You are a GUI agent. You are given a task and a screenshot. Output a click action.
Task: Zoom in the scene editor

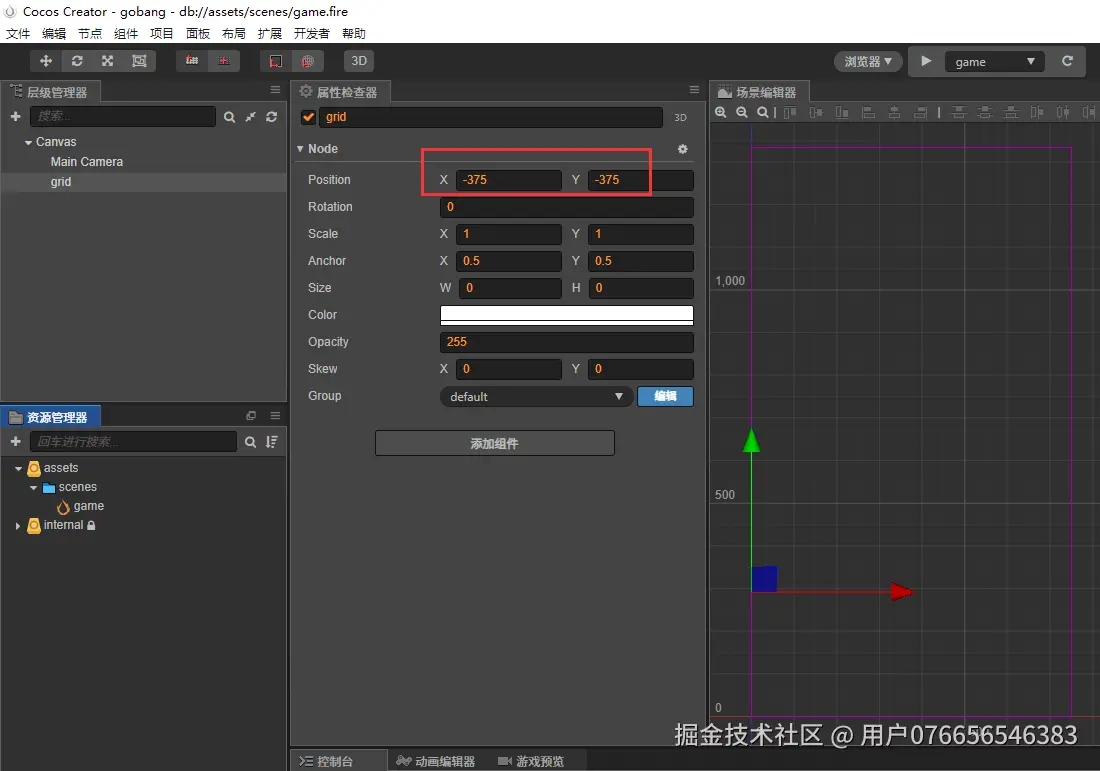click(x=720, y=112)
